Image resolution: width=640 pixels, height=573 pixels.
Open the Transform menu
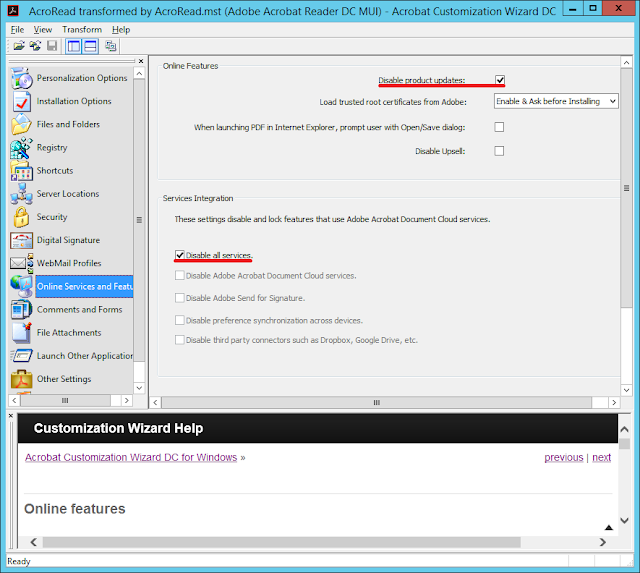(x=82, y=29)
